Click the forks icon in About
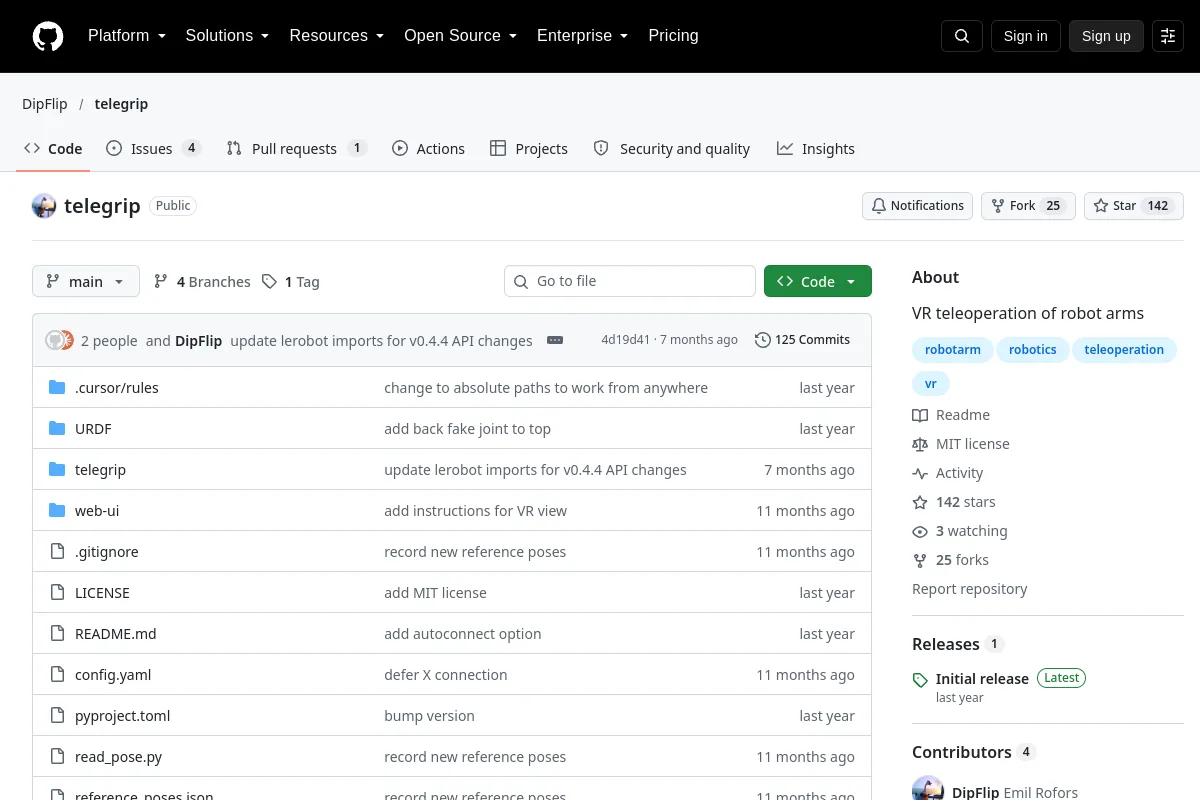Image resolution: width=1200 pixels, height=800 pixels. [920, 560]
